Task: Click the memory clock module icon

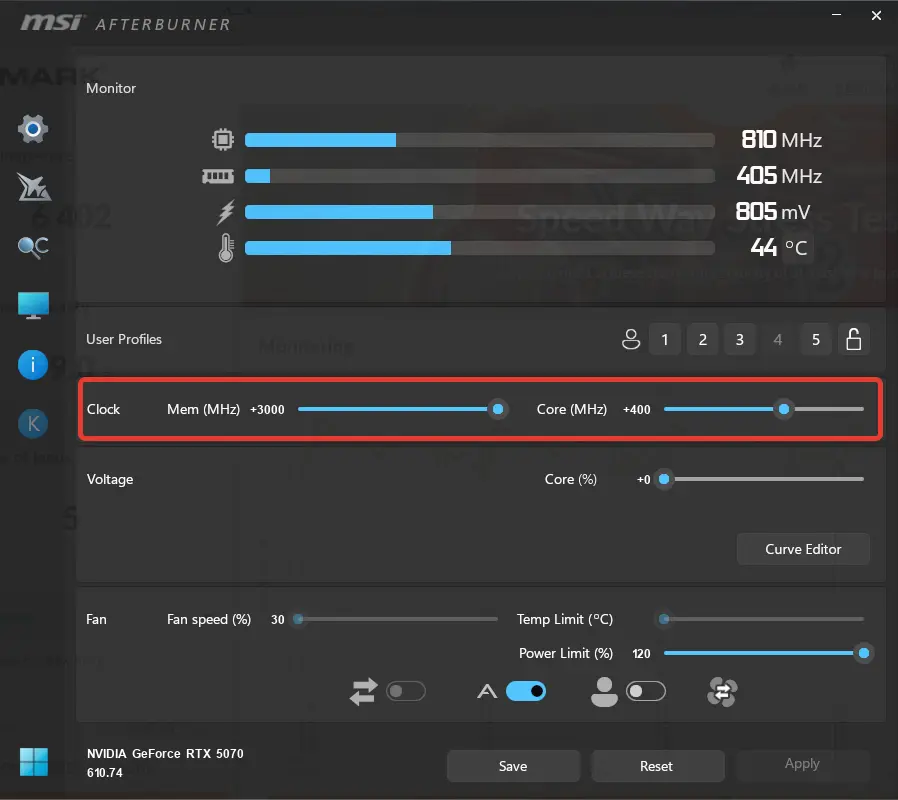Action: 218,176
